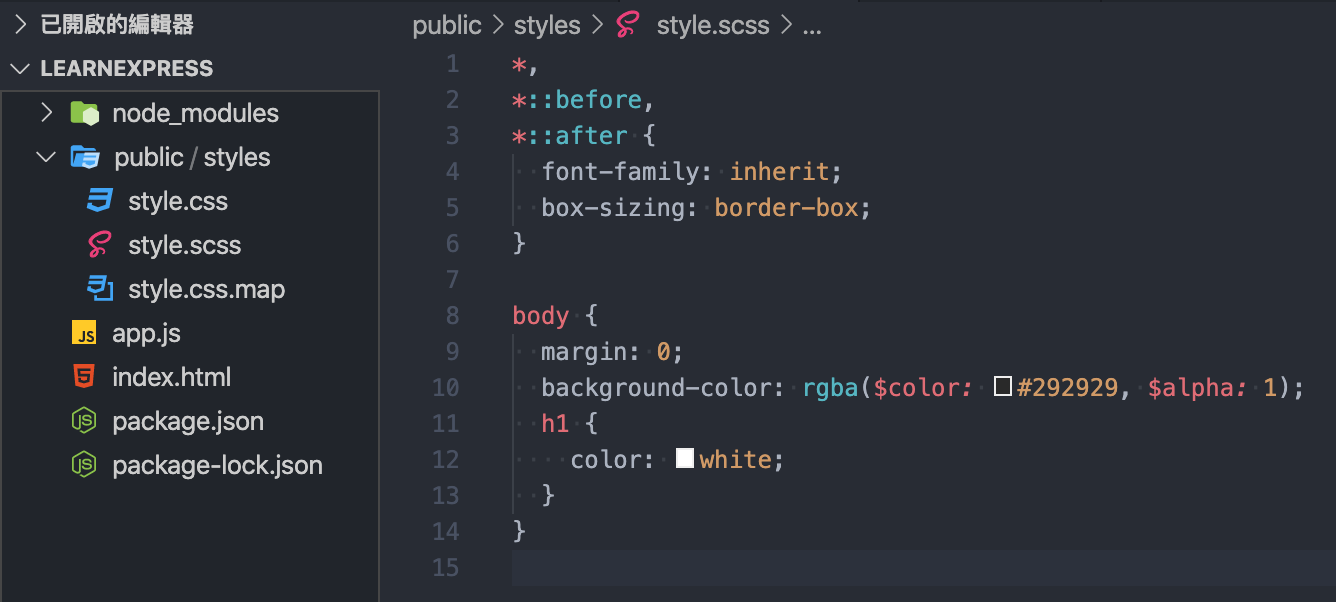The image size is (1336, 602).
Task: Click the Node icon beside package.json
Action: (x=84, y=421)
